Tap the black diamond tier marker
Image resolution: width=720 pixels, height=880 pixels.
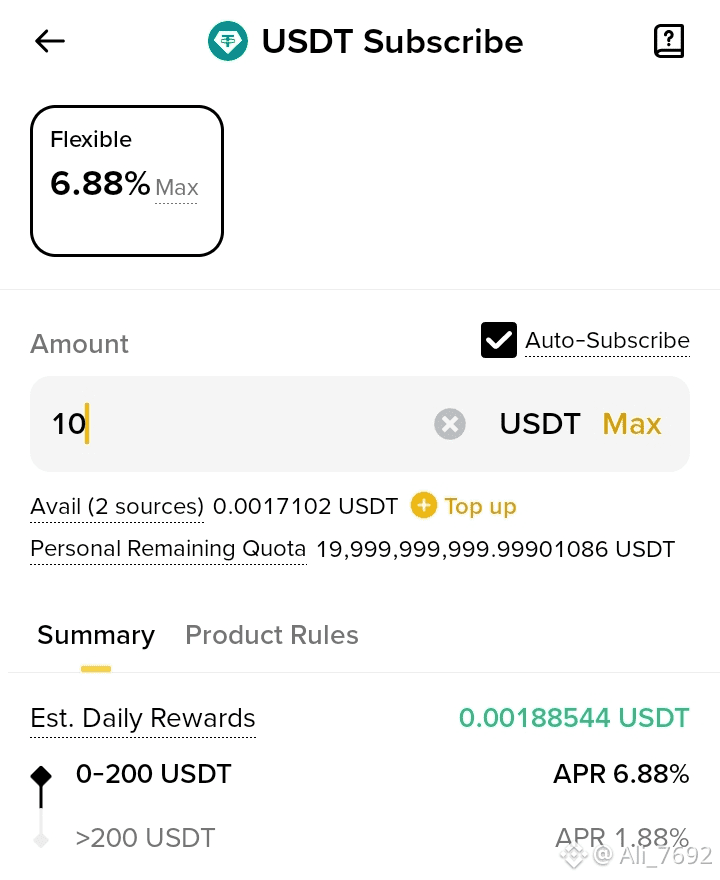click(x=41, y=776)
